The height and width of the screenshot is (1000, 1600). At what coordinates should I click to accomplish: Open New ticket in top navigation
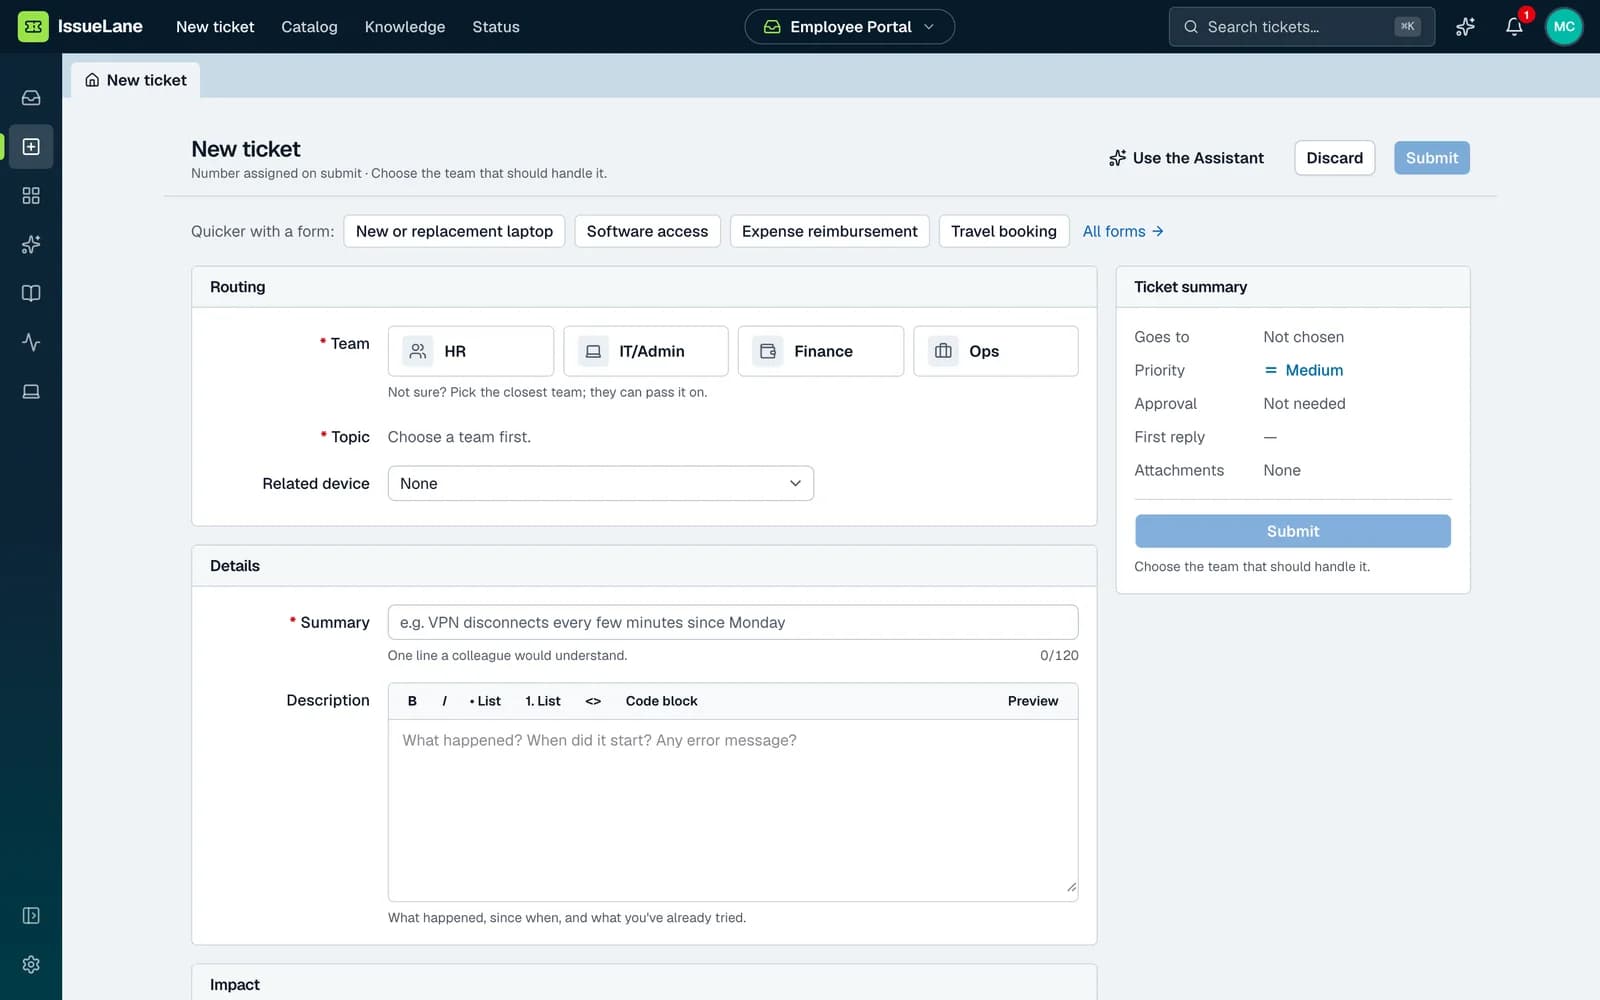215,27
